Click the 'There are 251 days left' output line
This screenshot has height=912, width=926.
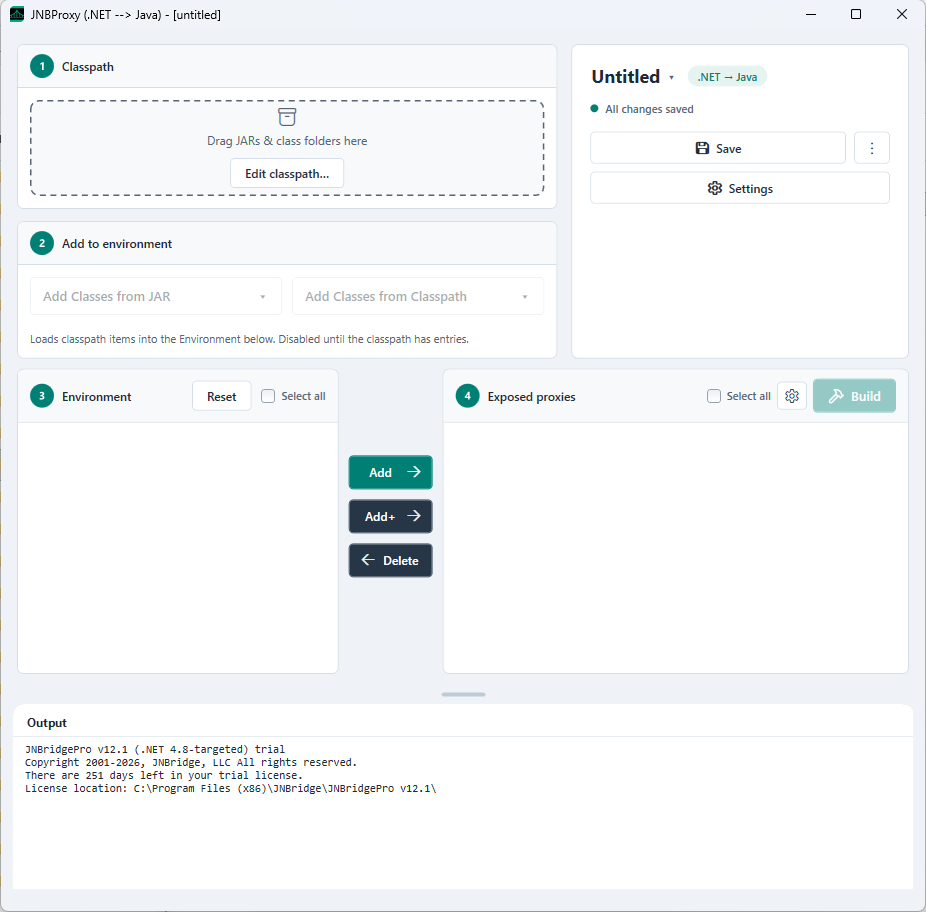coord(164,775)
